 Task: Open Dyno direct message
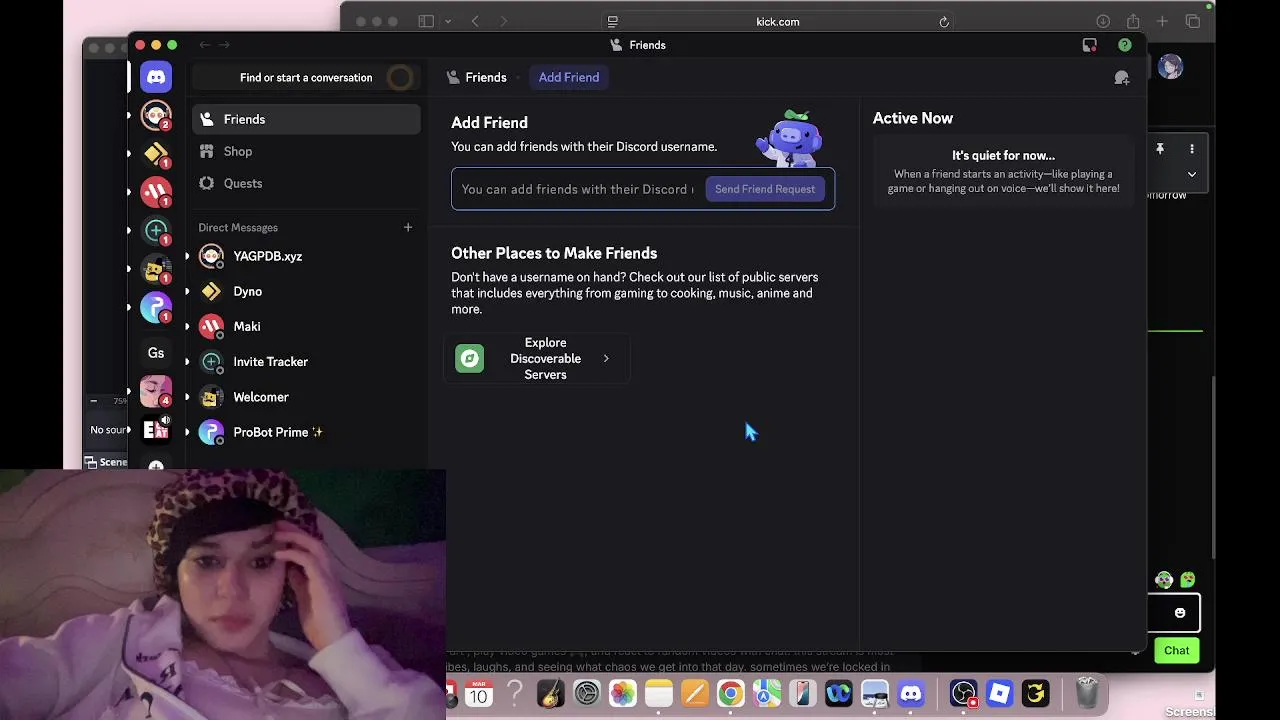306,291
